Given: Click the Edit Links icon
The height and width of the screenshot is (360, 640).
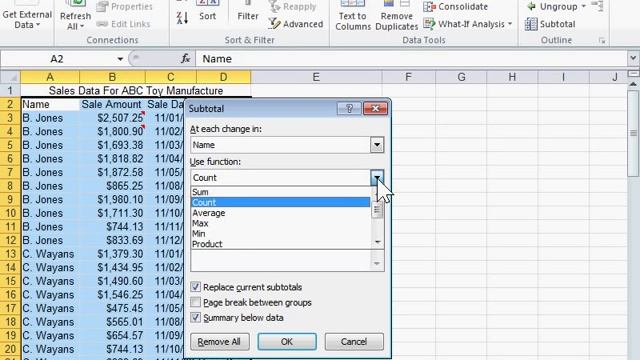Looking at the screenshot, I should tap(102, 24).
